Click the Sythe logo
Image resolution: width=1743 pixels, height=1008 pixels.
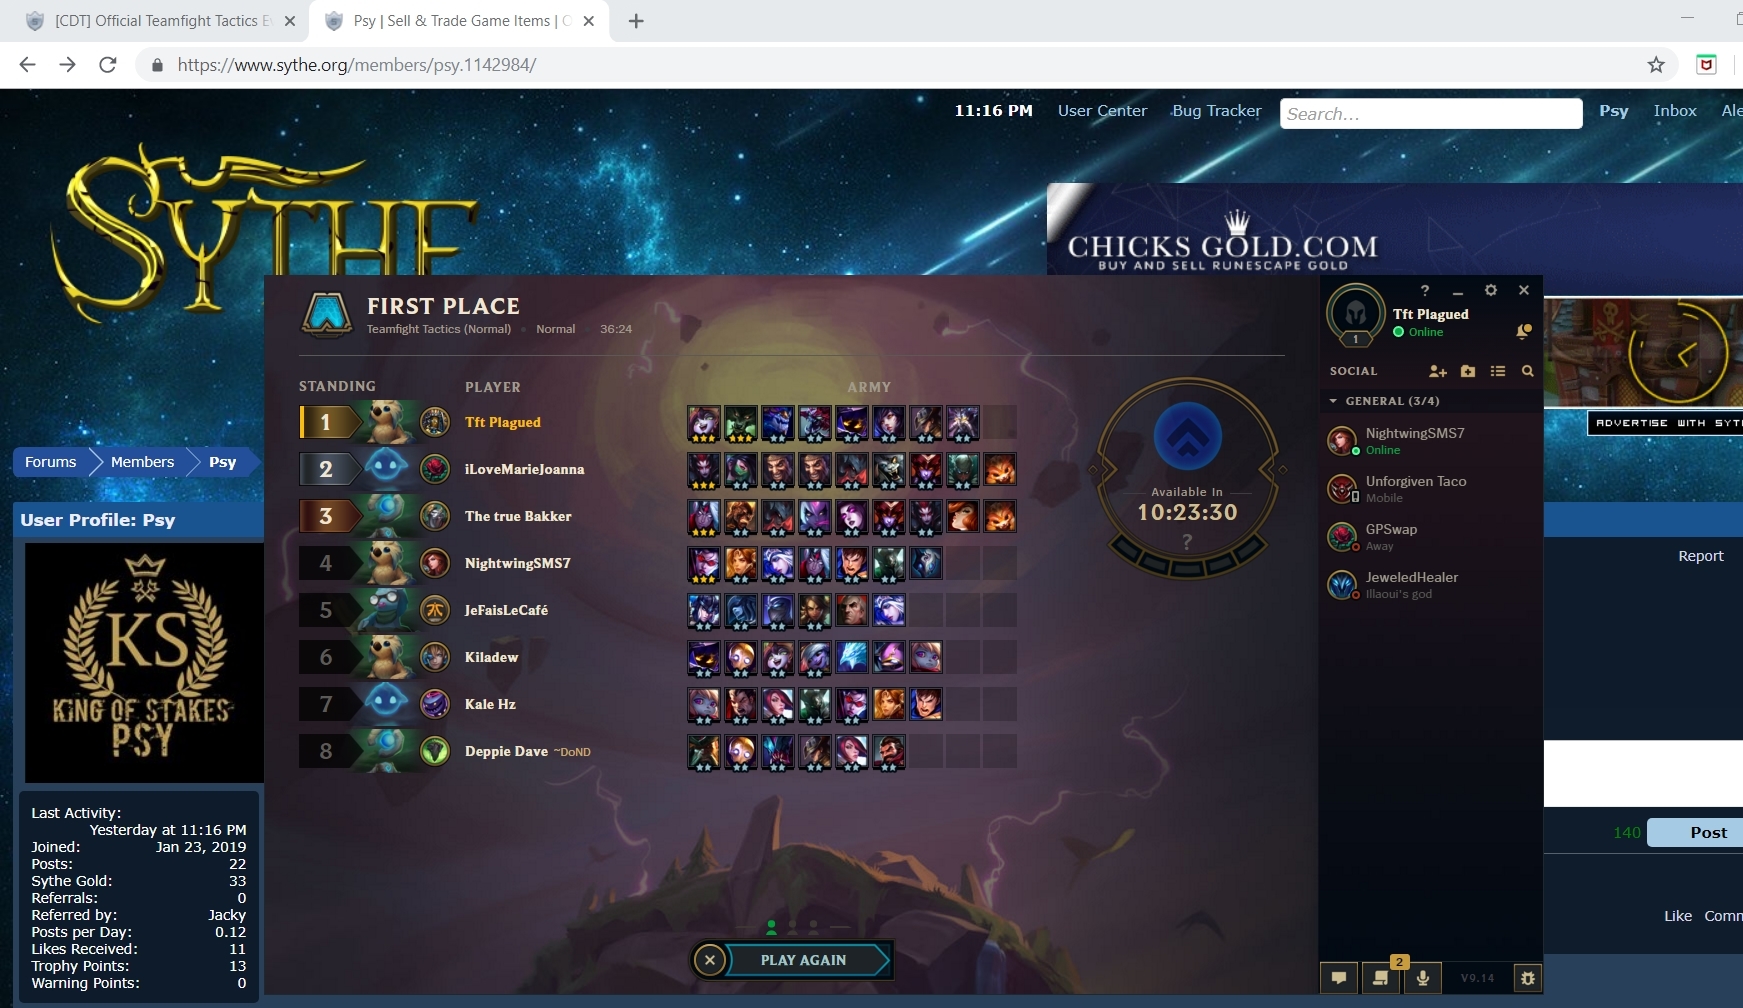(x=264, y=230)
